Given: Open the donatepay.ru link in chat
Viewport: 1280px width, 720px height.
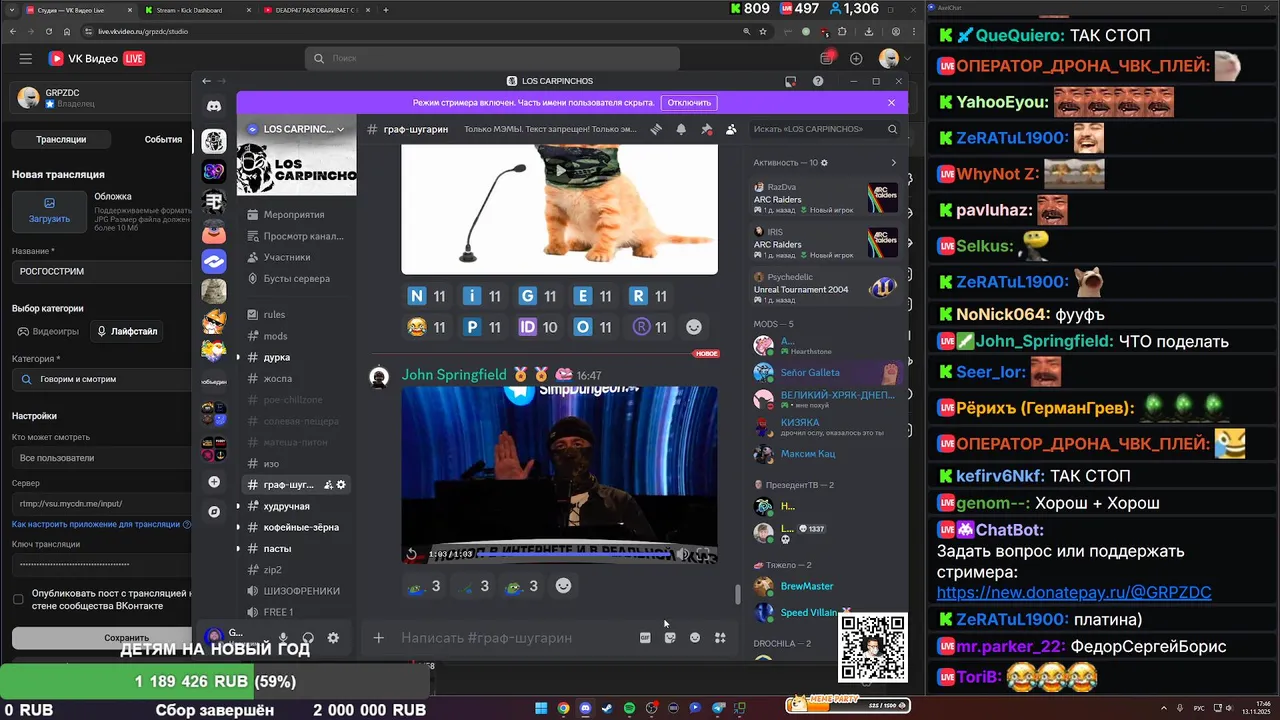Looking at the screenshot, I should tap(1073, 592).
